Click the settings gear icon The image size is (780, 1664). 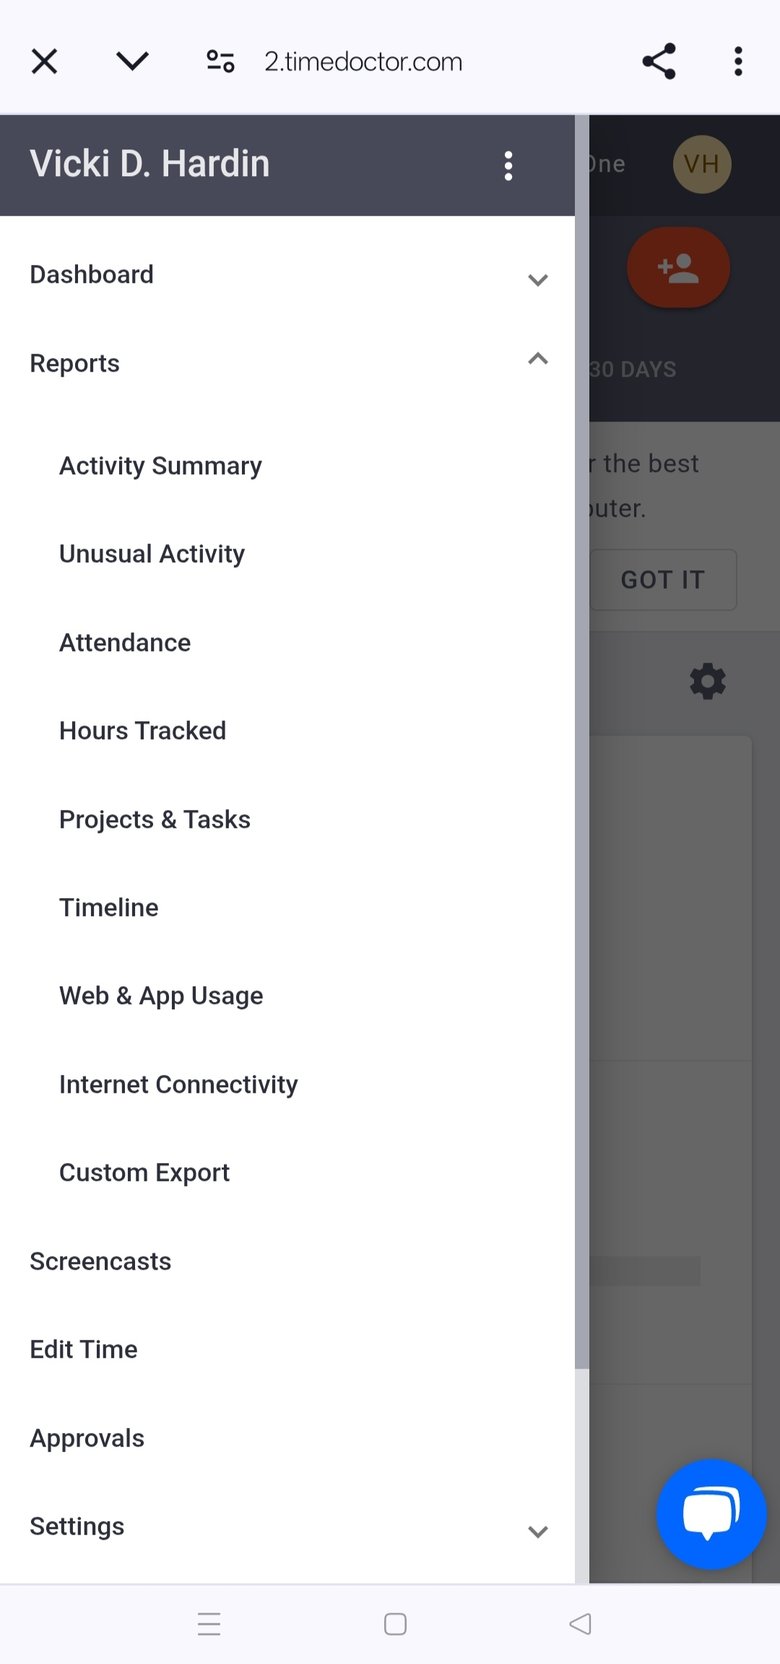pos(707,681)
